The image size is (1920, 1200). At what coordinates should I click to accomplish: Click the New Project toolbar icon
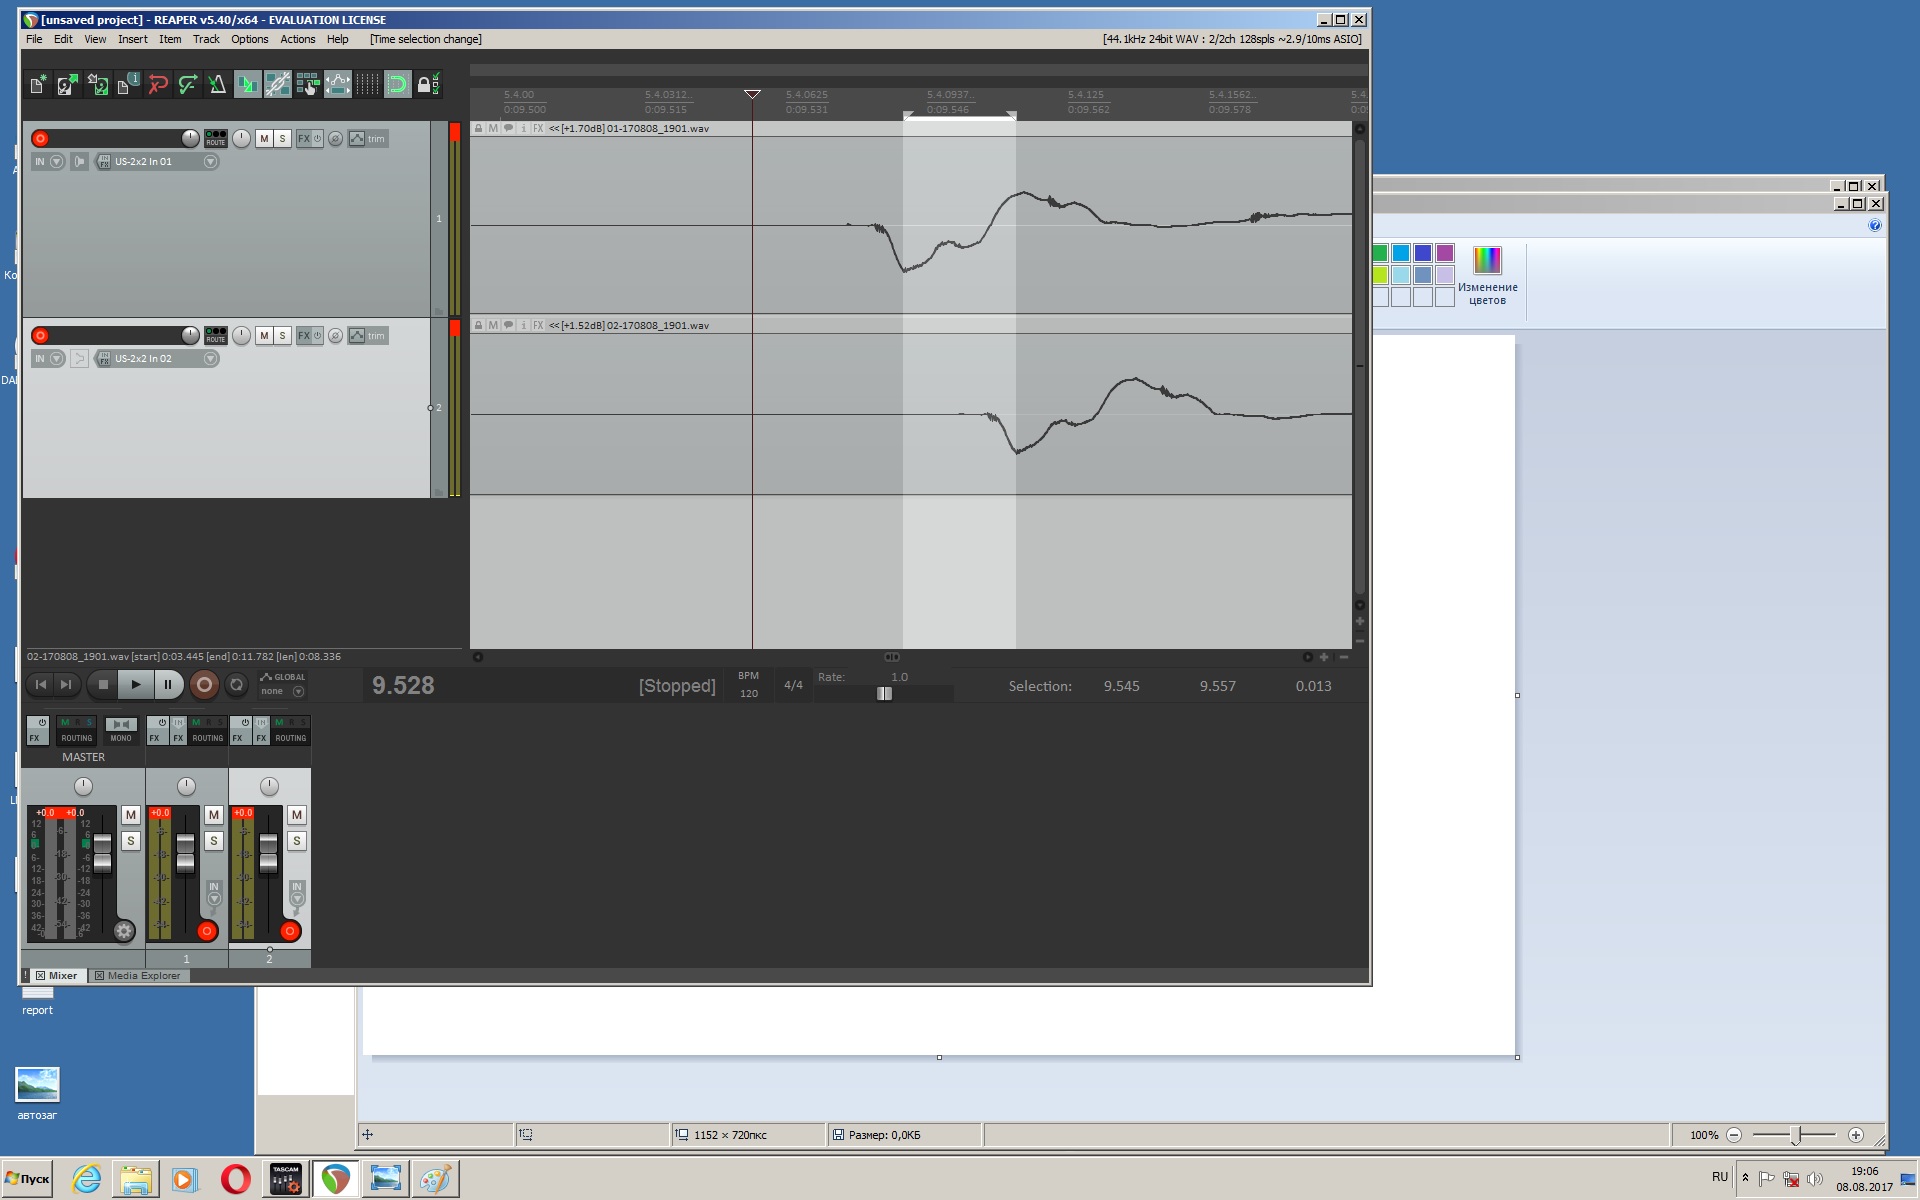37,85
